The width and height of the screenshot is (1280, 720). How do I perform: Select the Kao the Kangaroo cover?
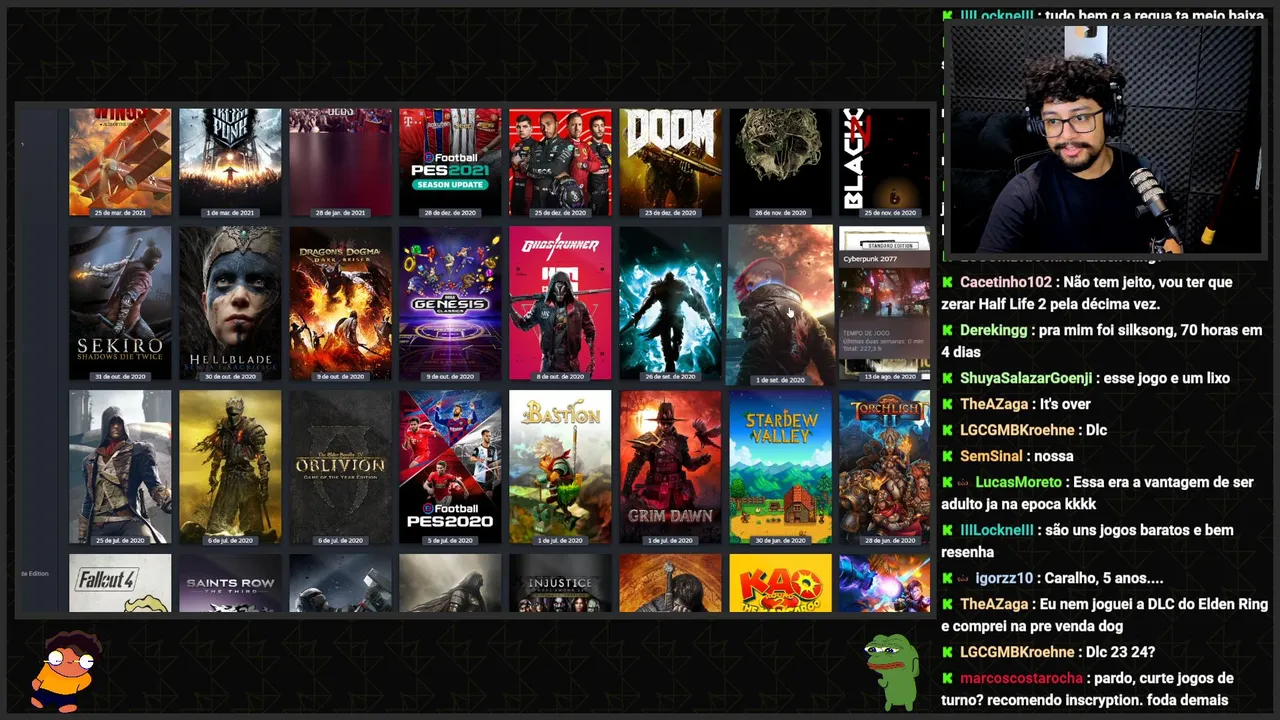coord(780,583)
